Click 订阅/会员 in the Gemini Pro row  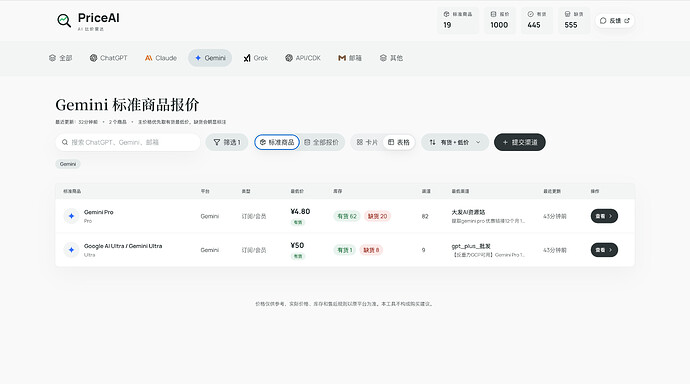click(x=254, y=216)
